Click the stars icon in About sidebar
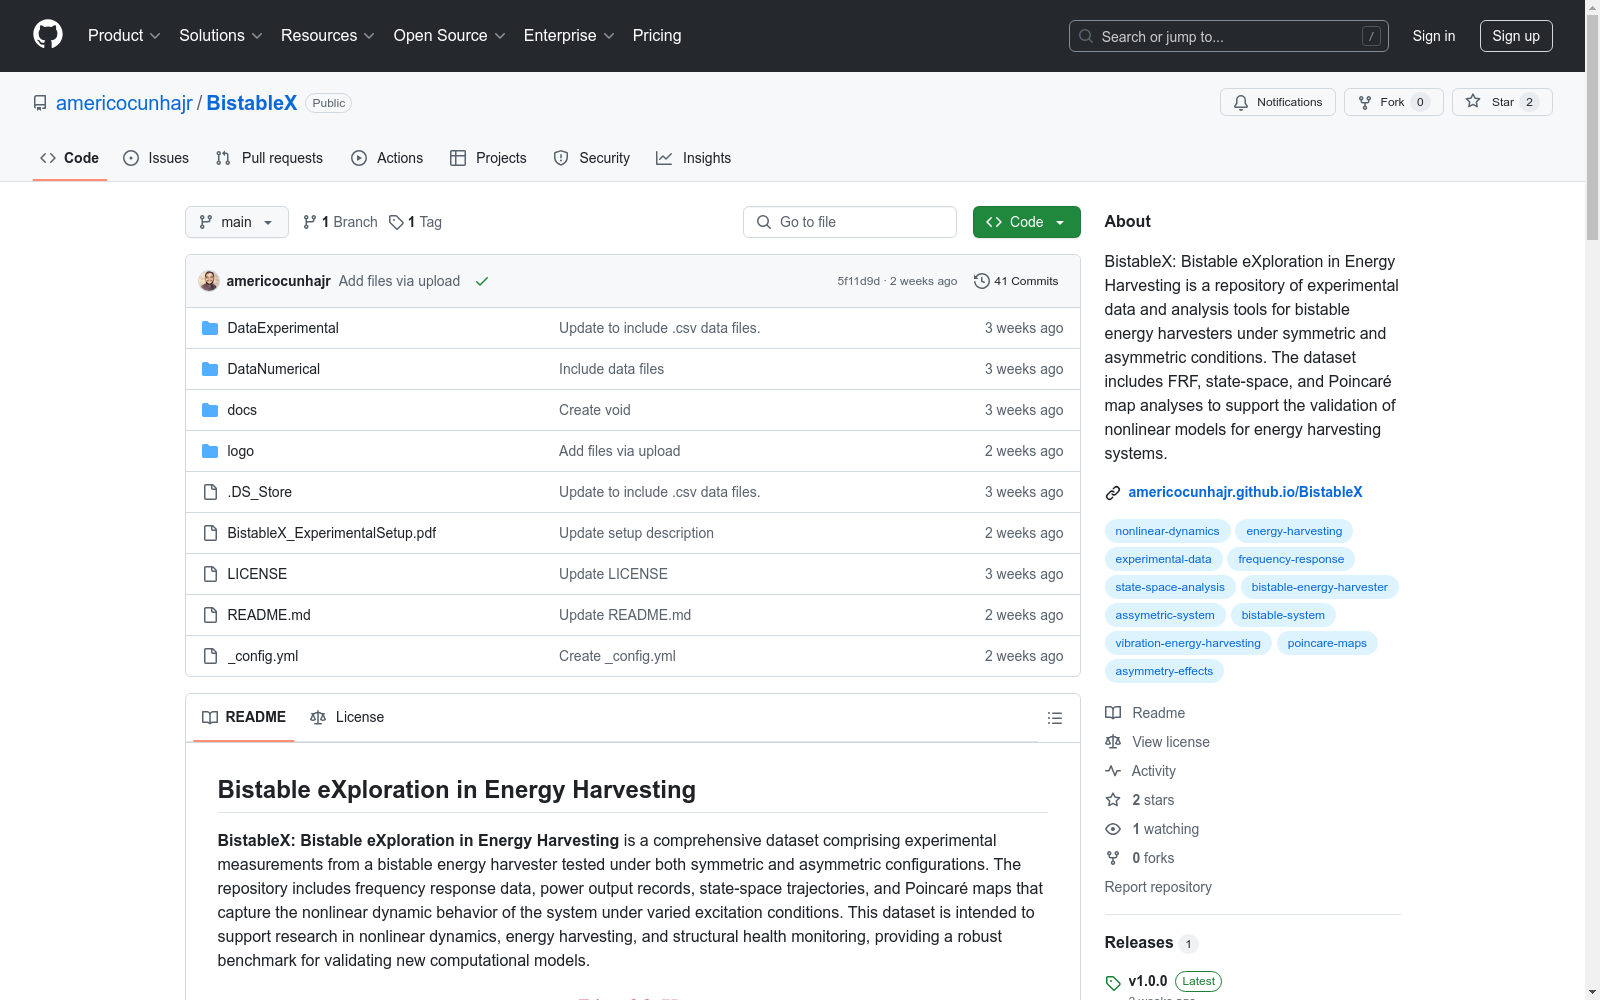Screen dimensions: 1600x1000 pyautogui.click(x=1113, y=800)
